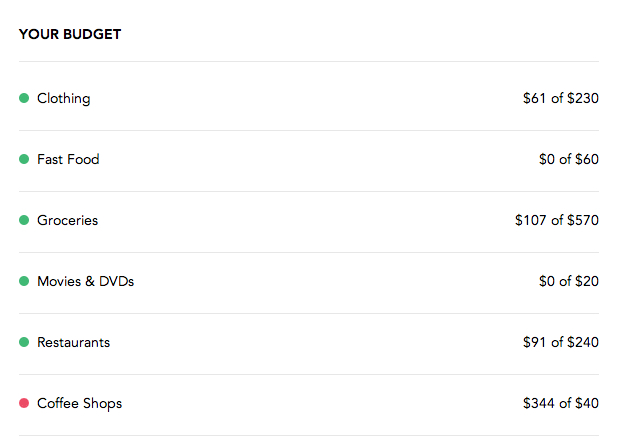Click the green status dot beside Clothing

(x=24, y=98)
